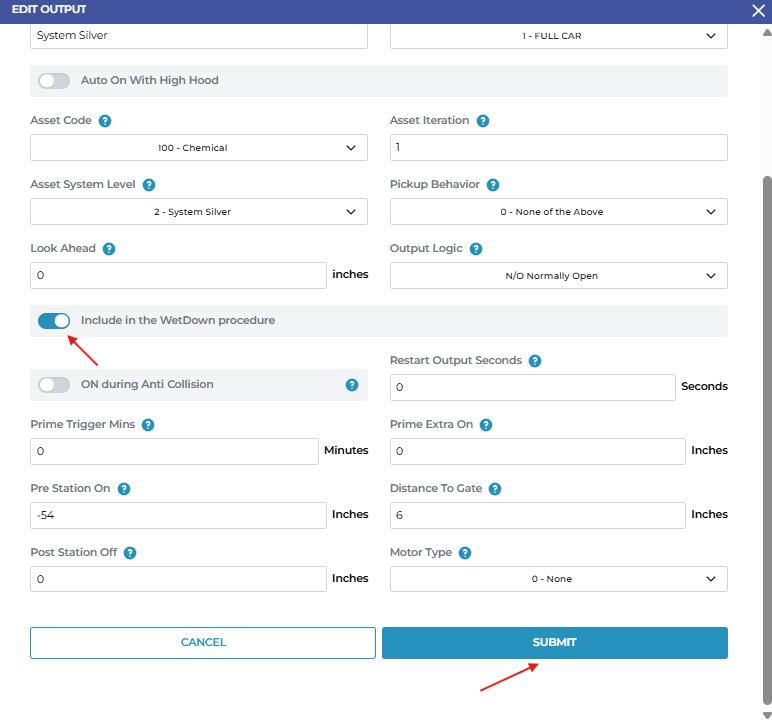Click the Pre Station On input field
This screenshot has height=720, width=772.
tap(178, 515)
